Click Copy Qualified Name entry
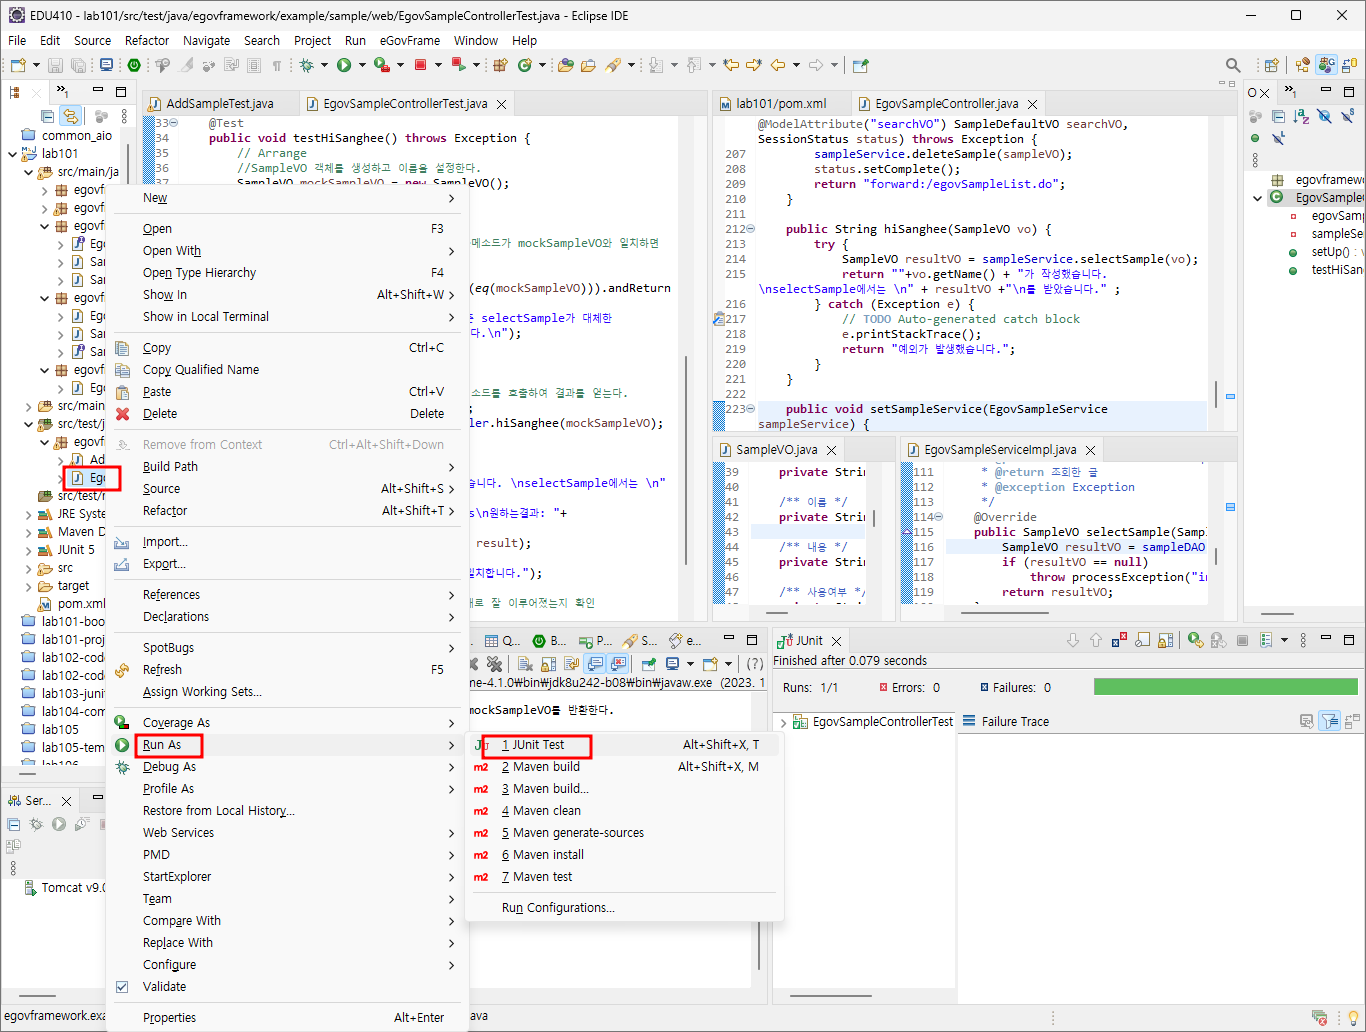Image resolution: width=1366 pixels, height=1032 pixels. (201, 370)
